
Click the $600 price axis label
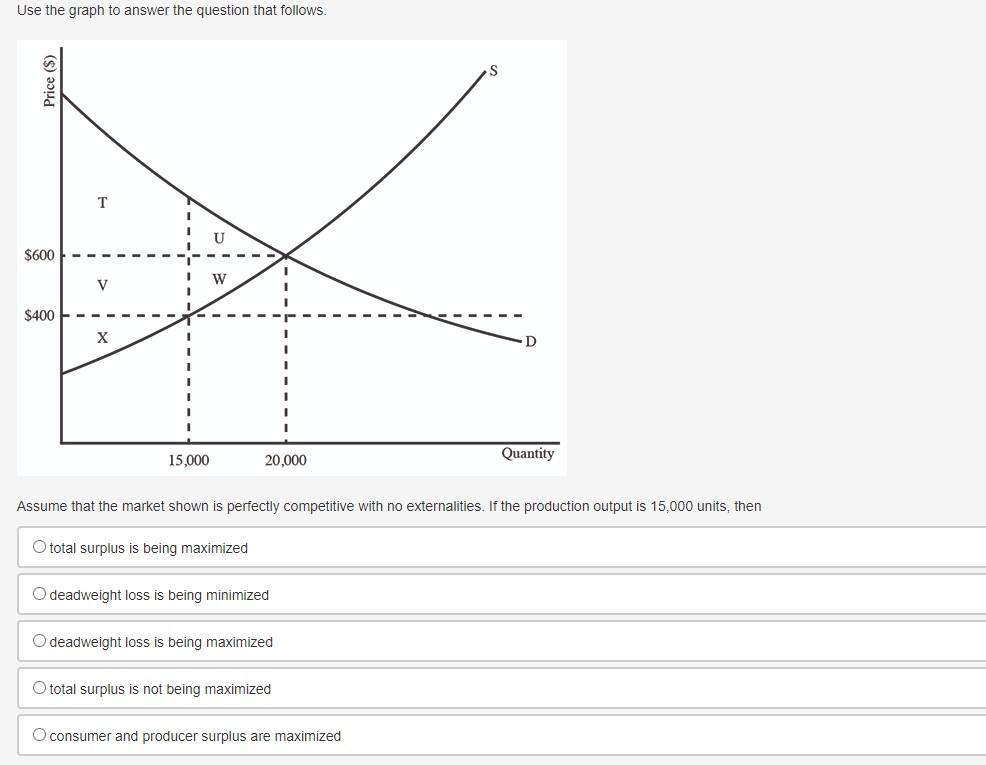[x=37, y=255]
